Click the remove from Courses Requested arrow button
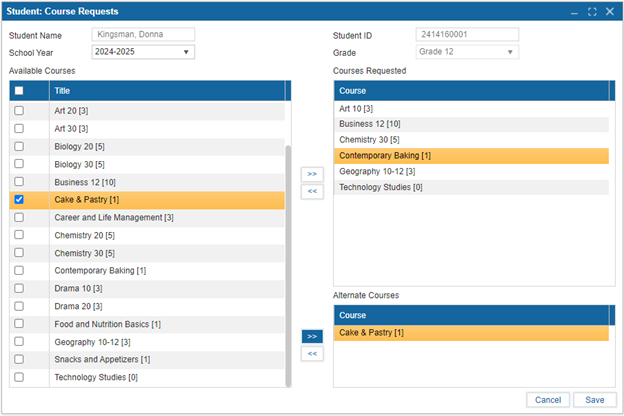The image size is (624, 416). [312, 191]
